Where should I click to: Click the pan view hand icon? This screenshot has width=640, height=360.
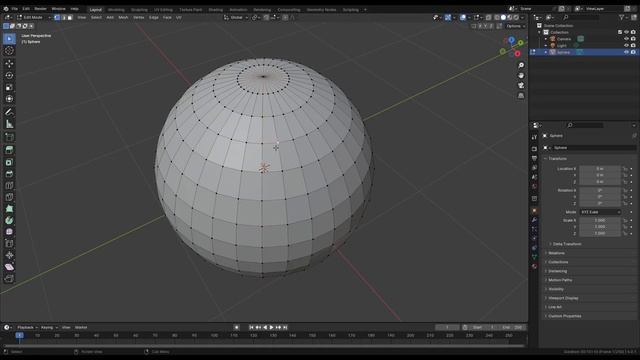(x=521, y=76)
